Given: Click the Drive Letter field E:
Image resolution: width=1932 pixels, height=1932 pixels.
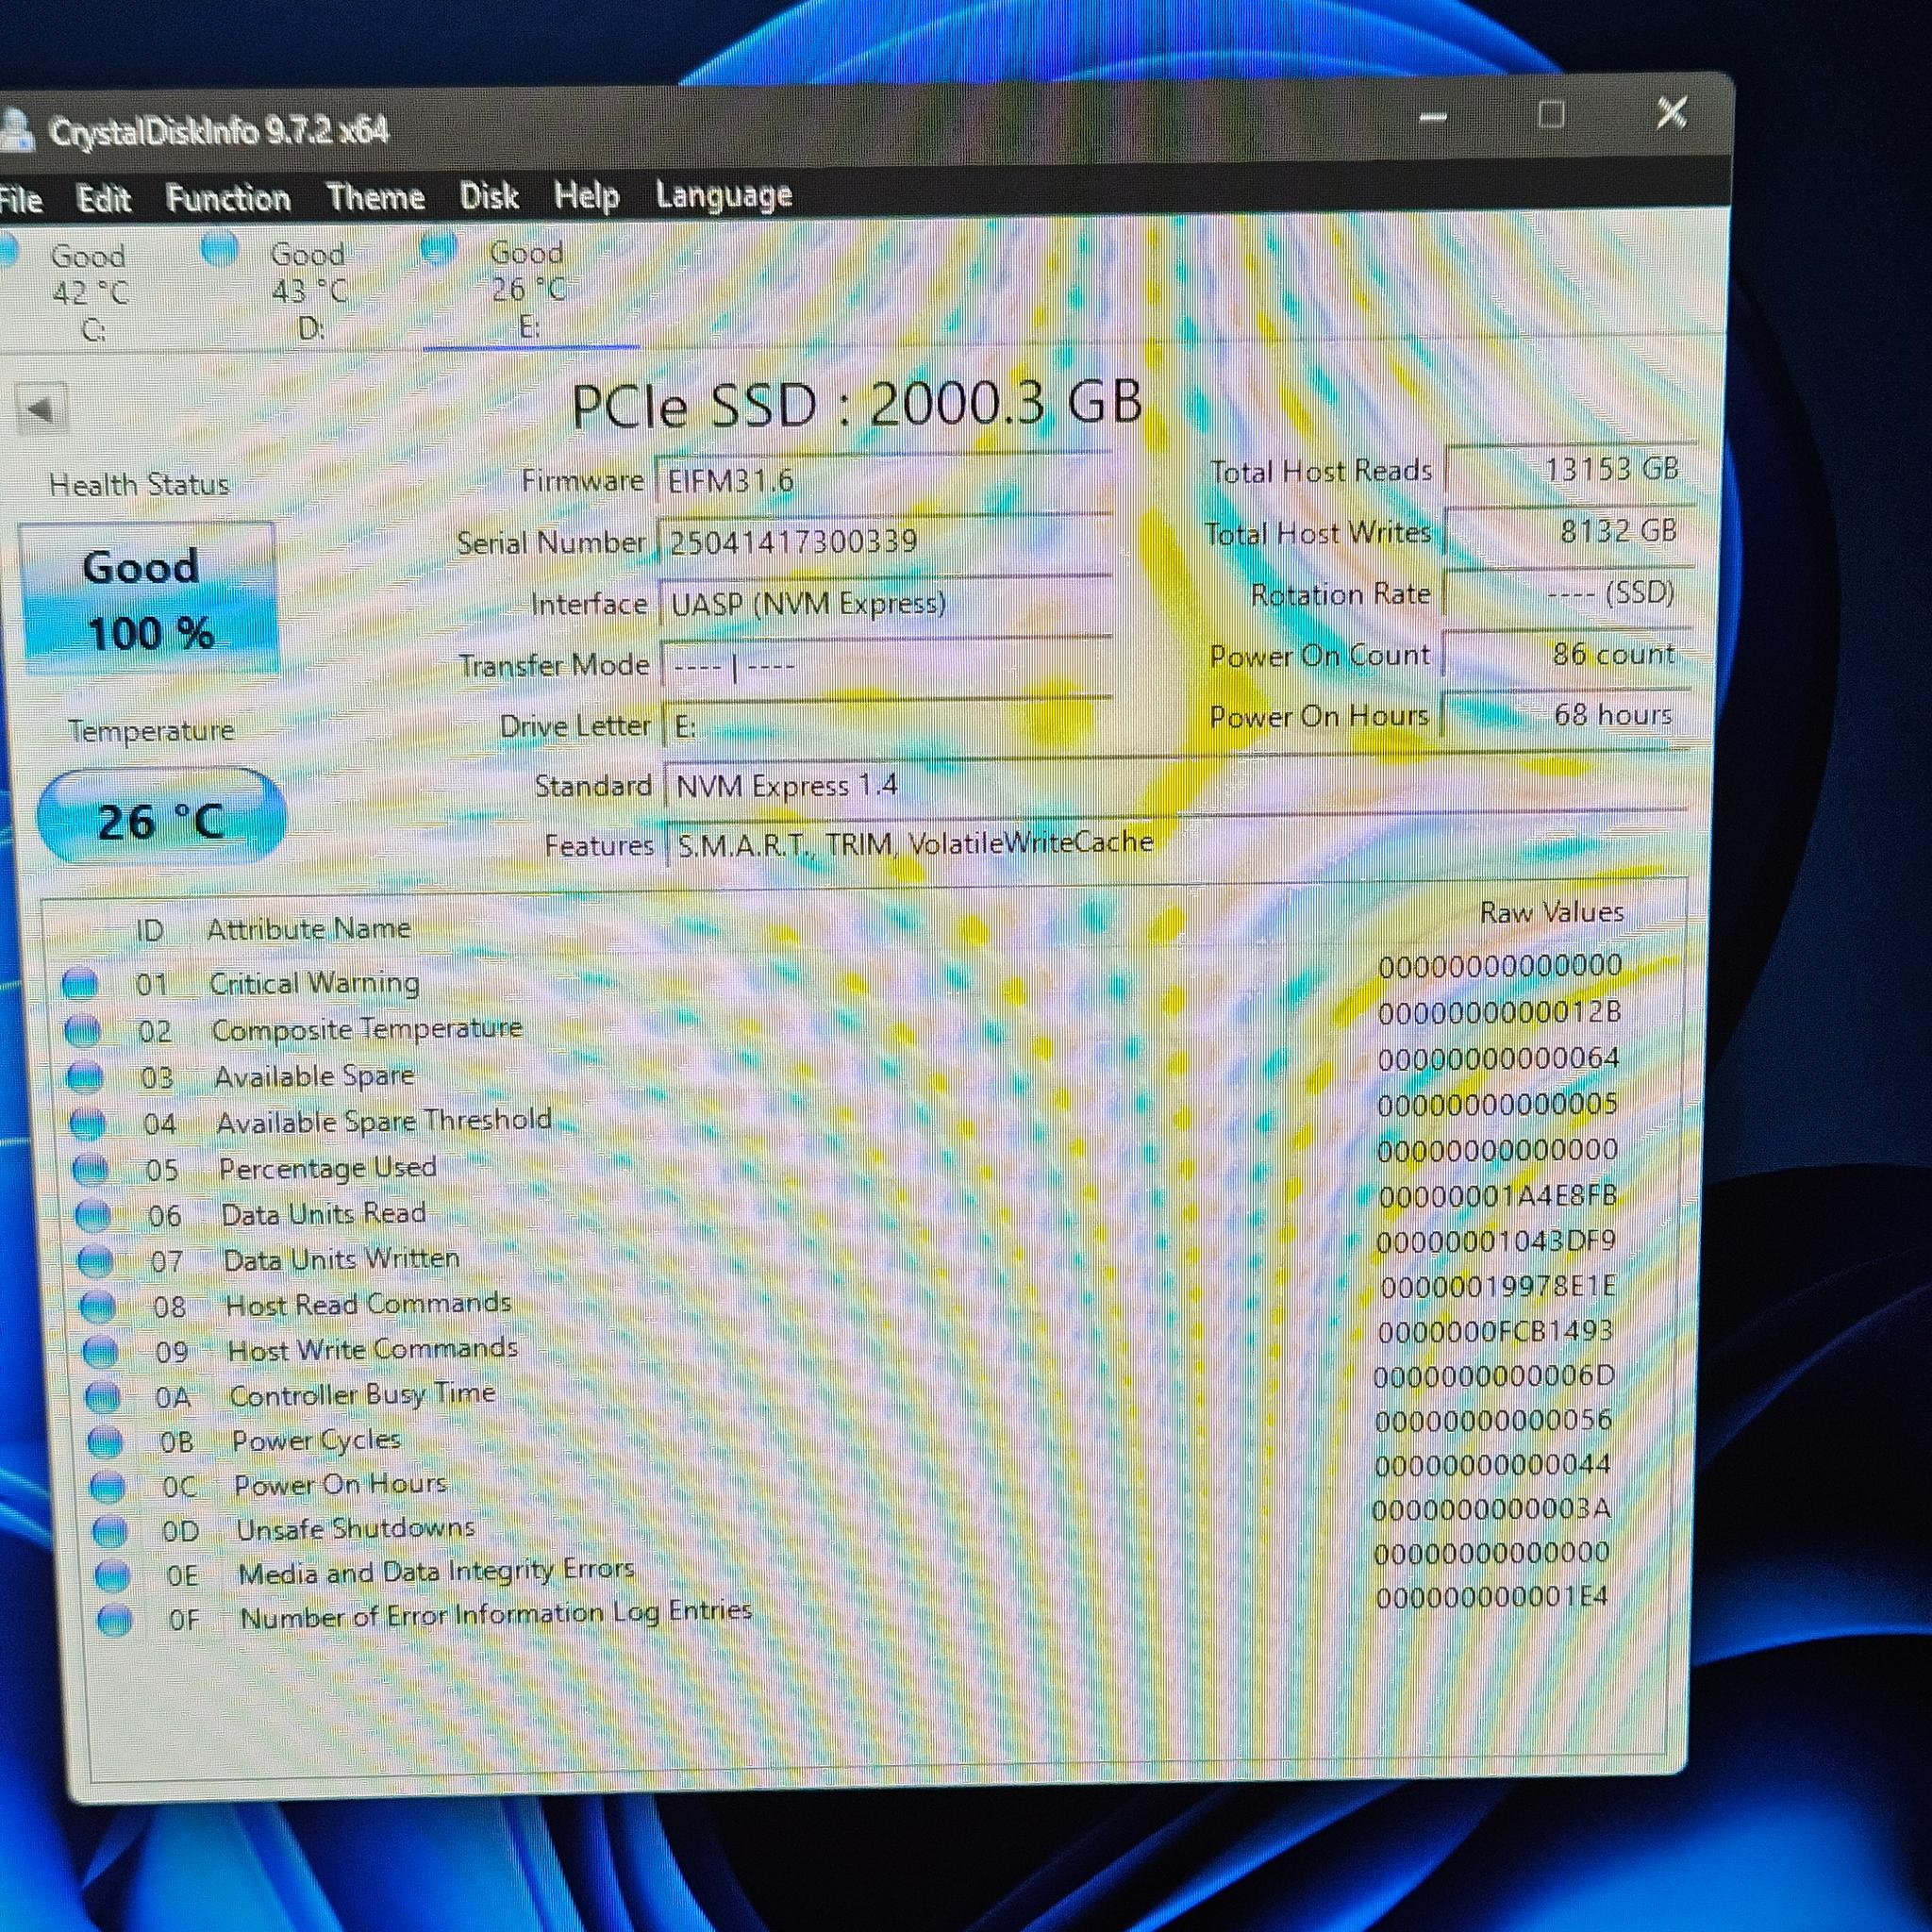Looking at the screenshot, I should (x=887, y=725).
